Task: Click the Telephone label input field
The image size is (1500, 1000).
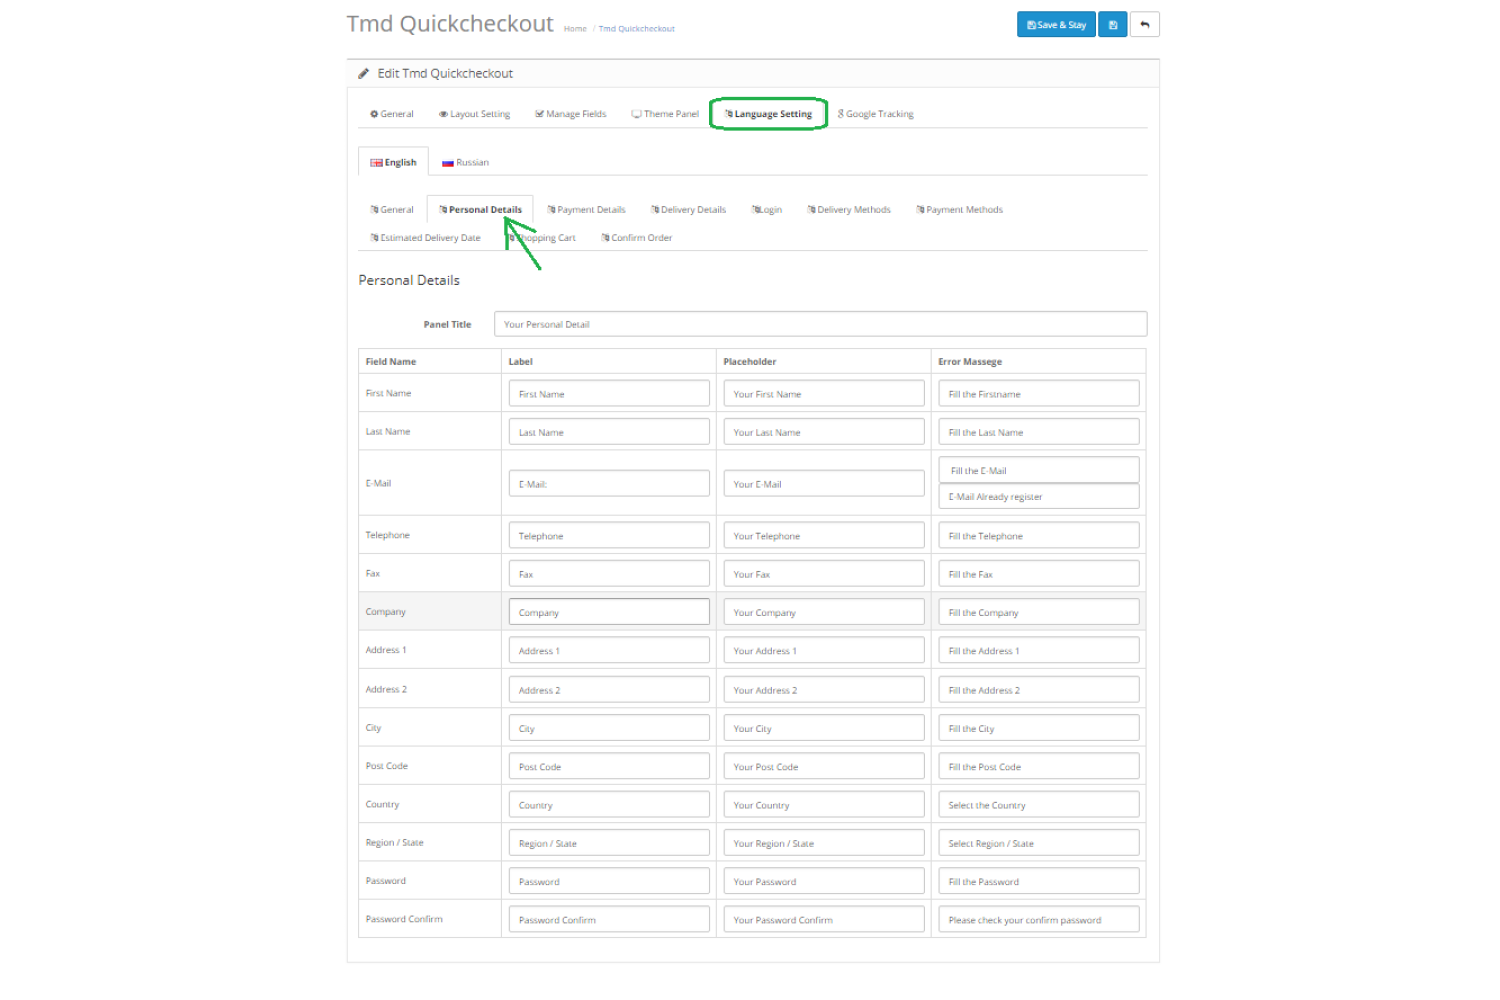Action: point(609,535)
